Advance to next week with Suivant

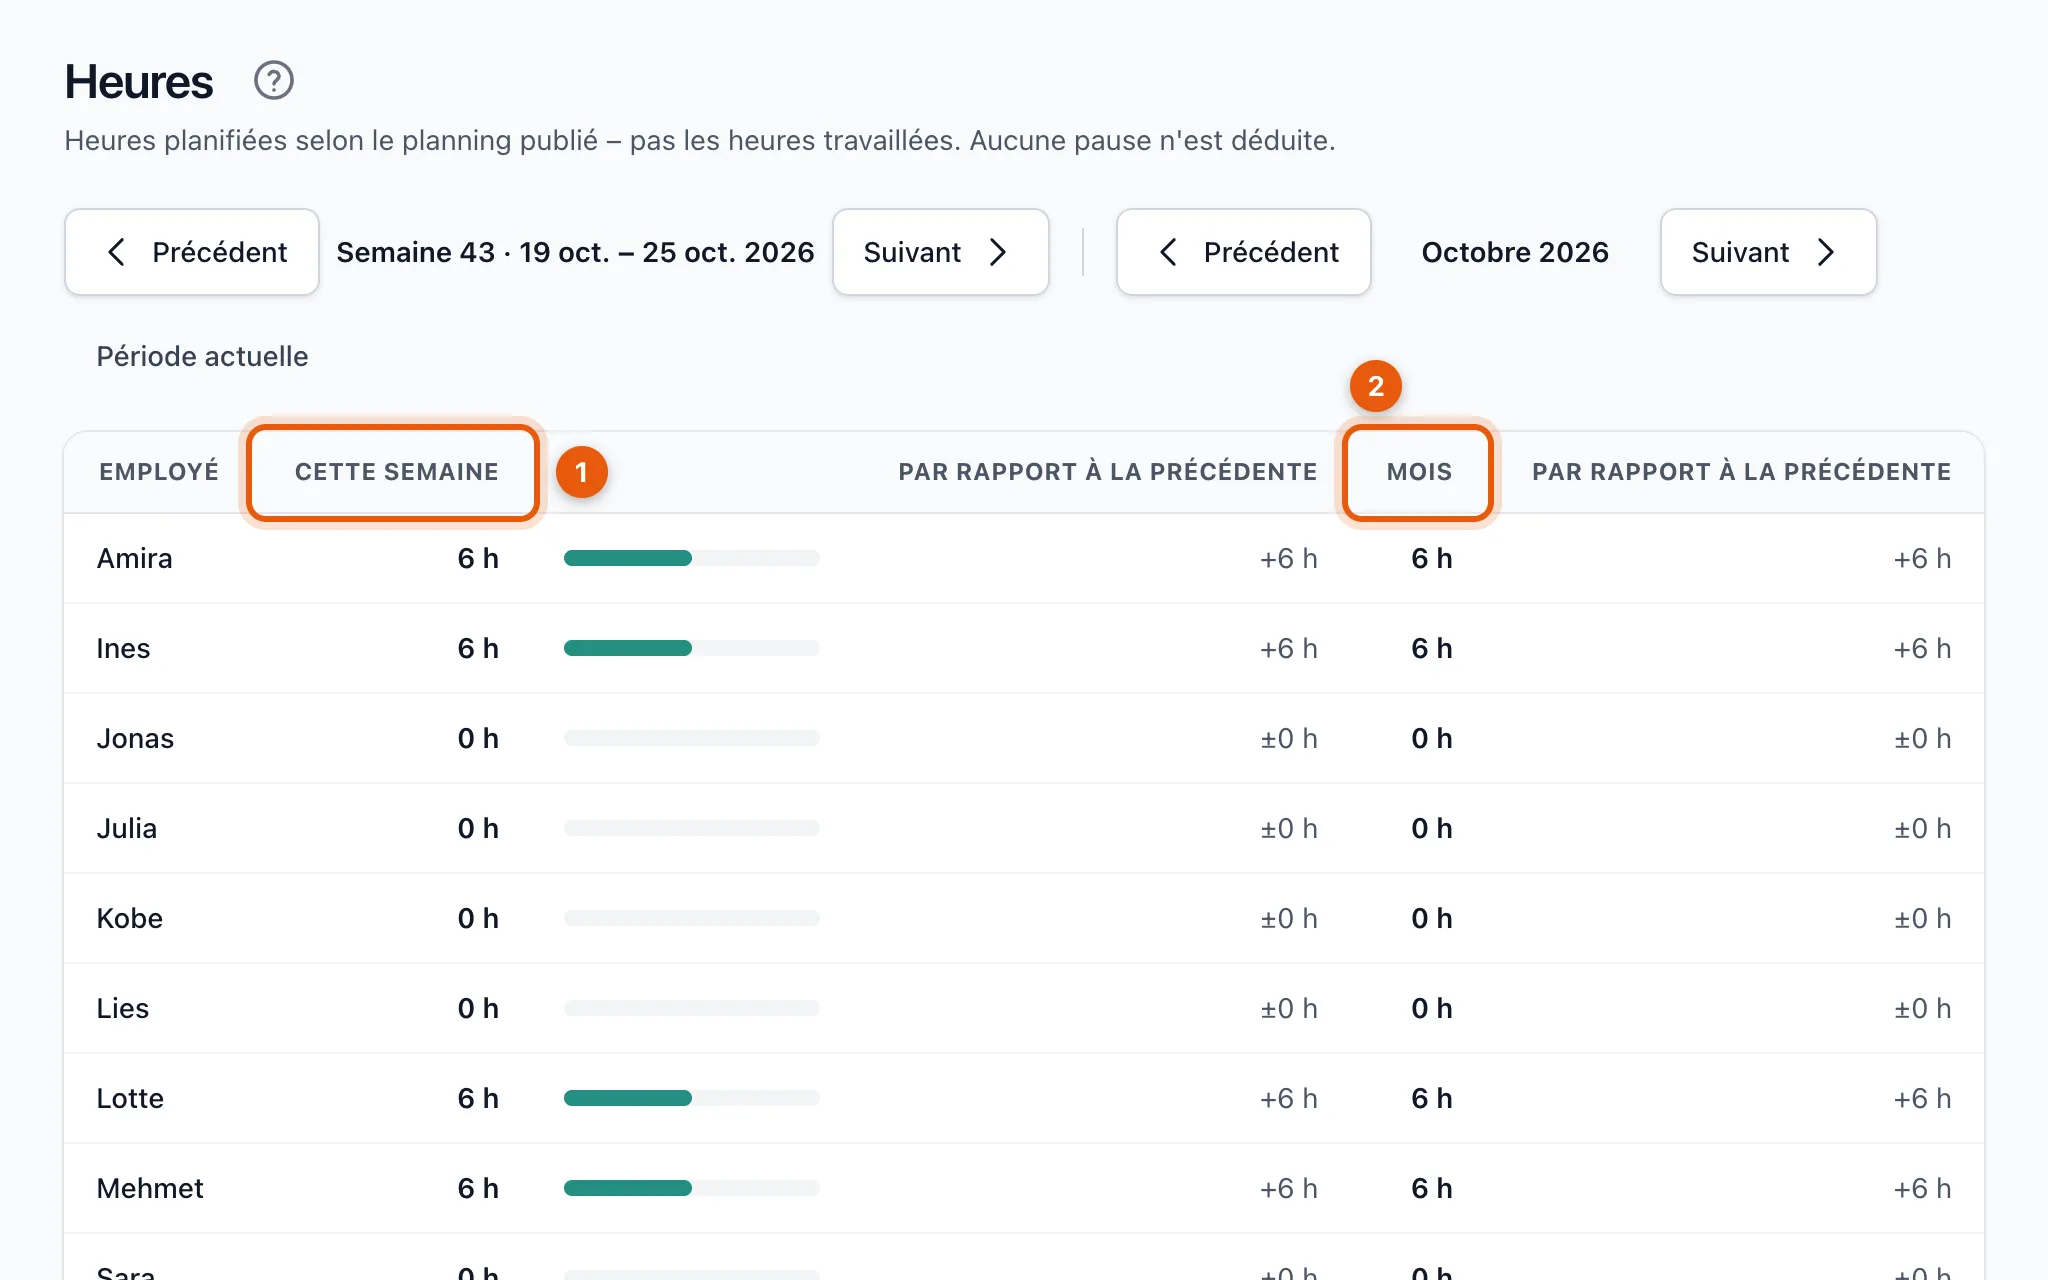click(941, 252)
